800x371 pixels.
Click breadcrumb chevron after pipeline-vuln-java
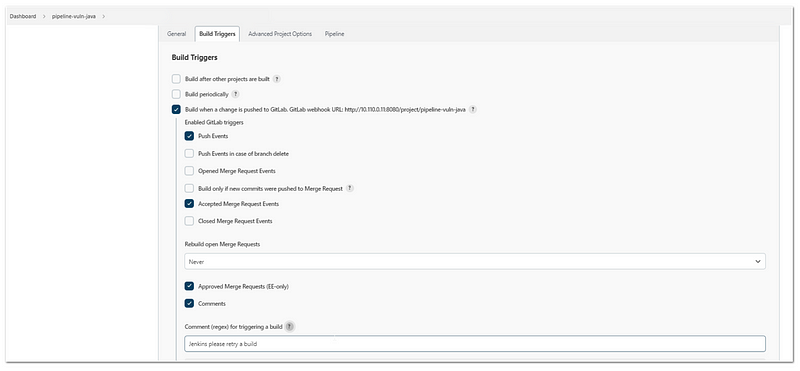(x=104, y=16)
